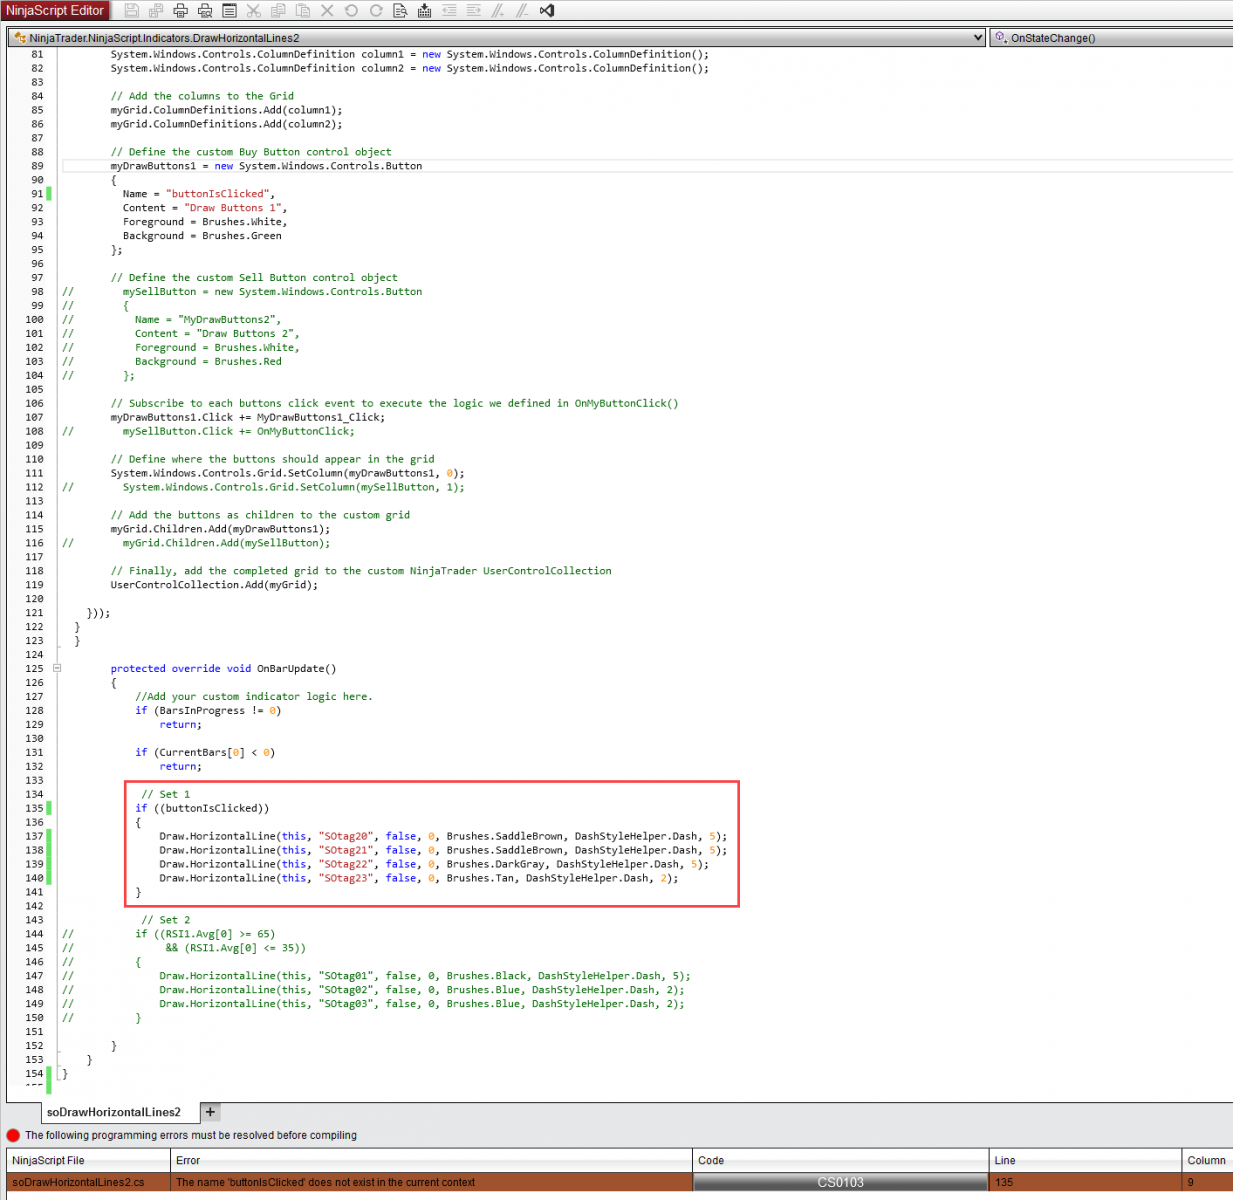Click the Print icon
Image resolution: width=1233 pixels, height=1200 pixels.
(181, 11)
